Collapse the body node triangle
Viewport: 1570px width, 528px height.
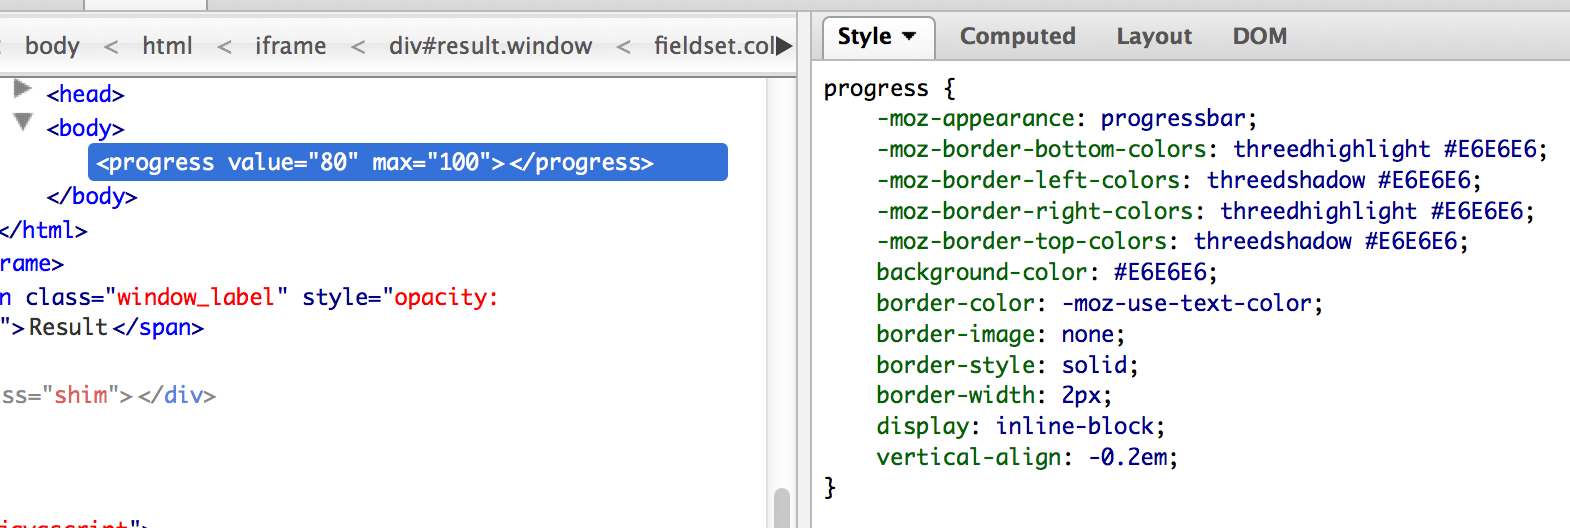[x=23, y=122]
